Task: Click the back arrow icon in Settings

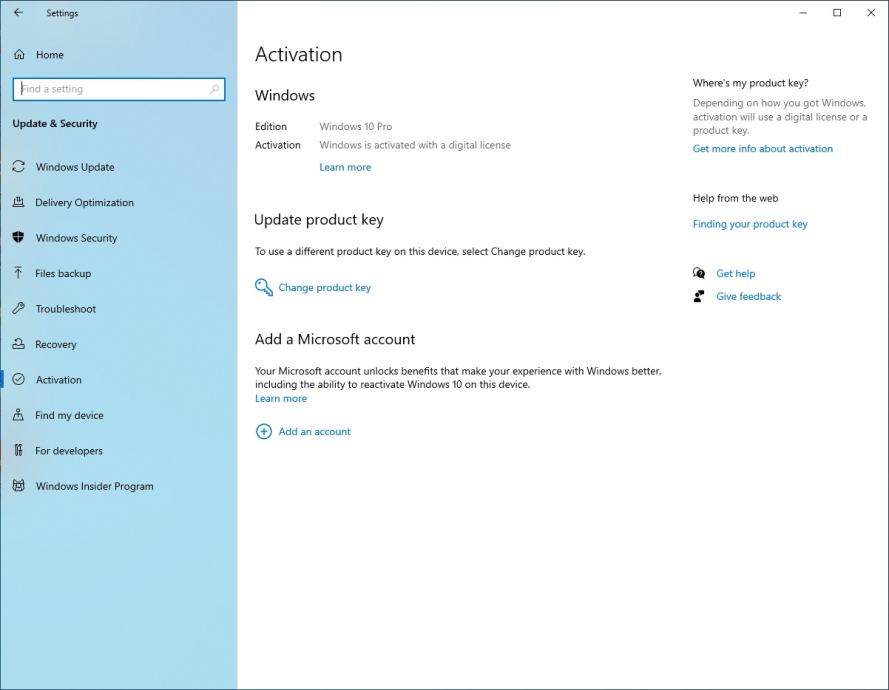Action: [x=18, y=13]
